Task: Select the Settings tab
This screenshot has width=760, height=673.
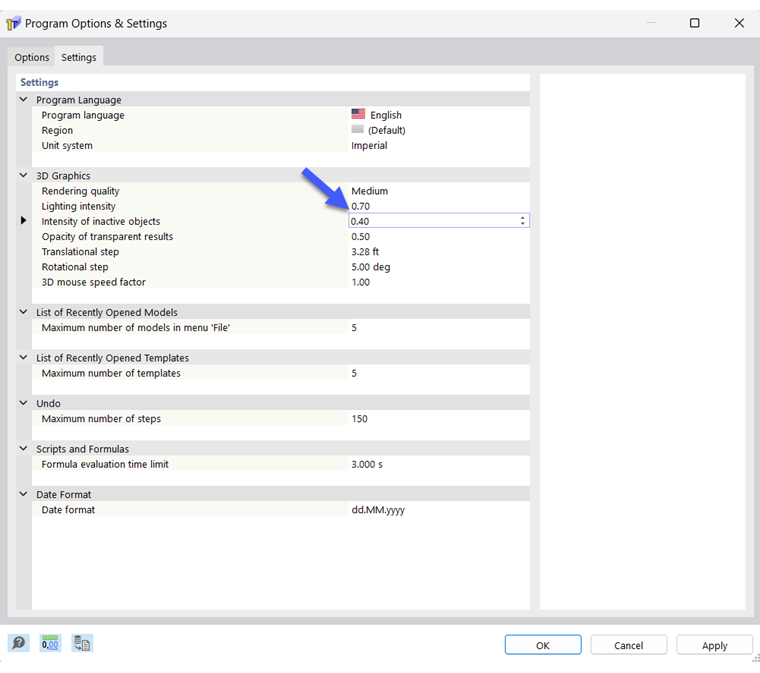Action: click(x=79, y=57)
